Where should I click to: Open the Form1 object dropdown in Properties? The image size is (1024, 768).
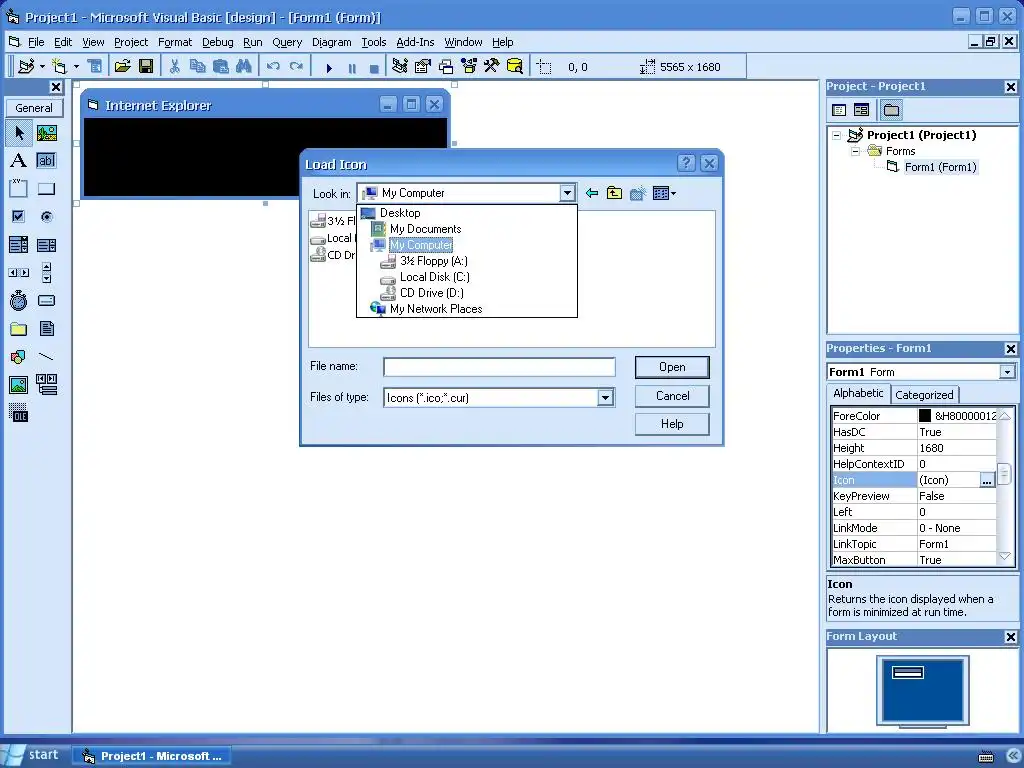point(1007,372)
